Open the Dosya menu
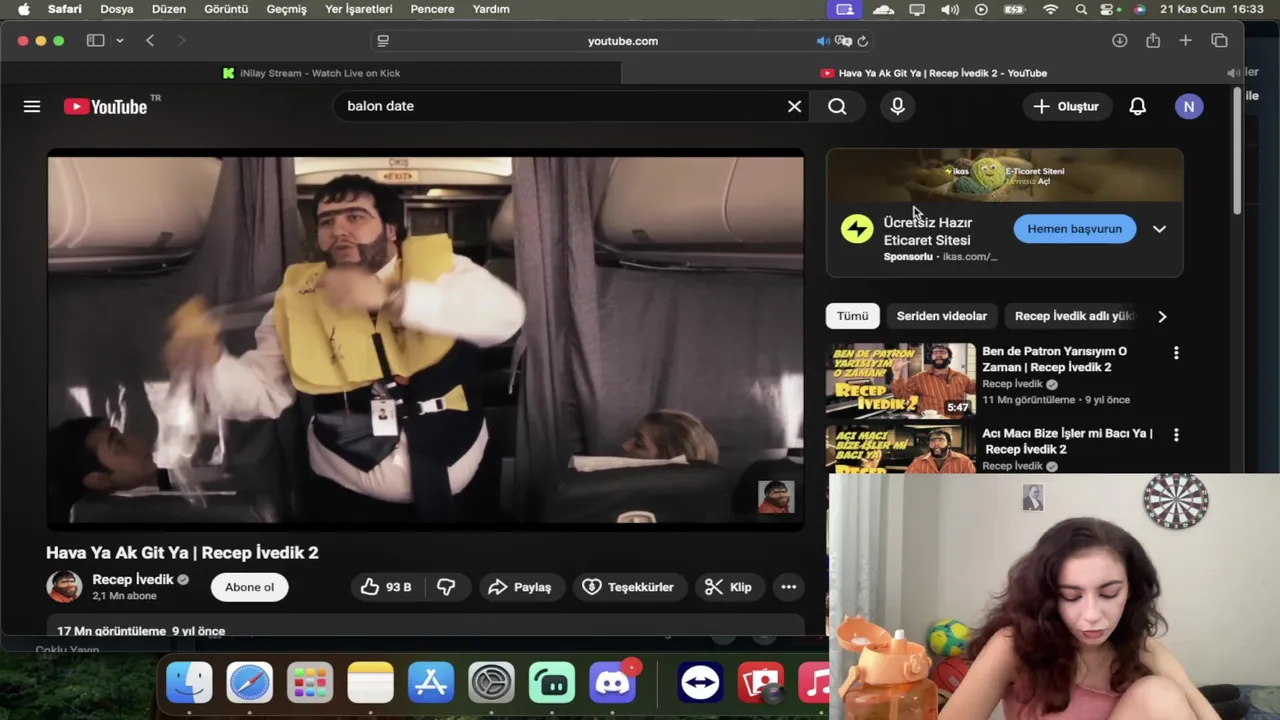The width and height of the screenshot is (1280, 720). (117, 9)
